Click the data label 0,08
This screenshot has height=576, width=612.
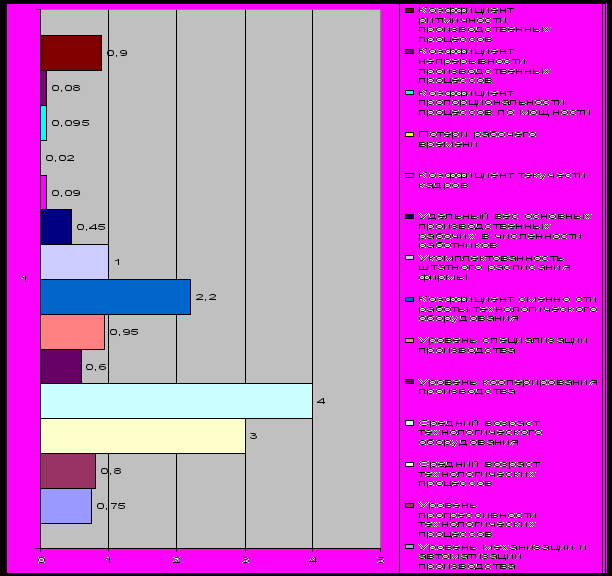pyautogui.click(x=66, y=88)
